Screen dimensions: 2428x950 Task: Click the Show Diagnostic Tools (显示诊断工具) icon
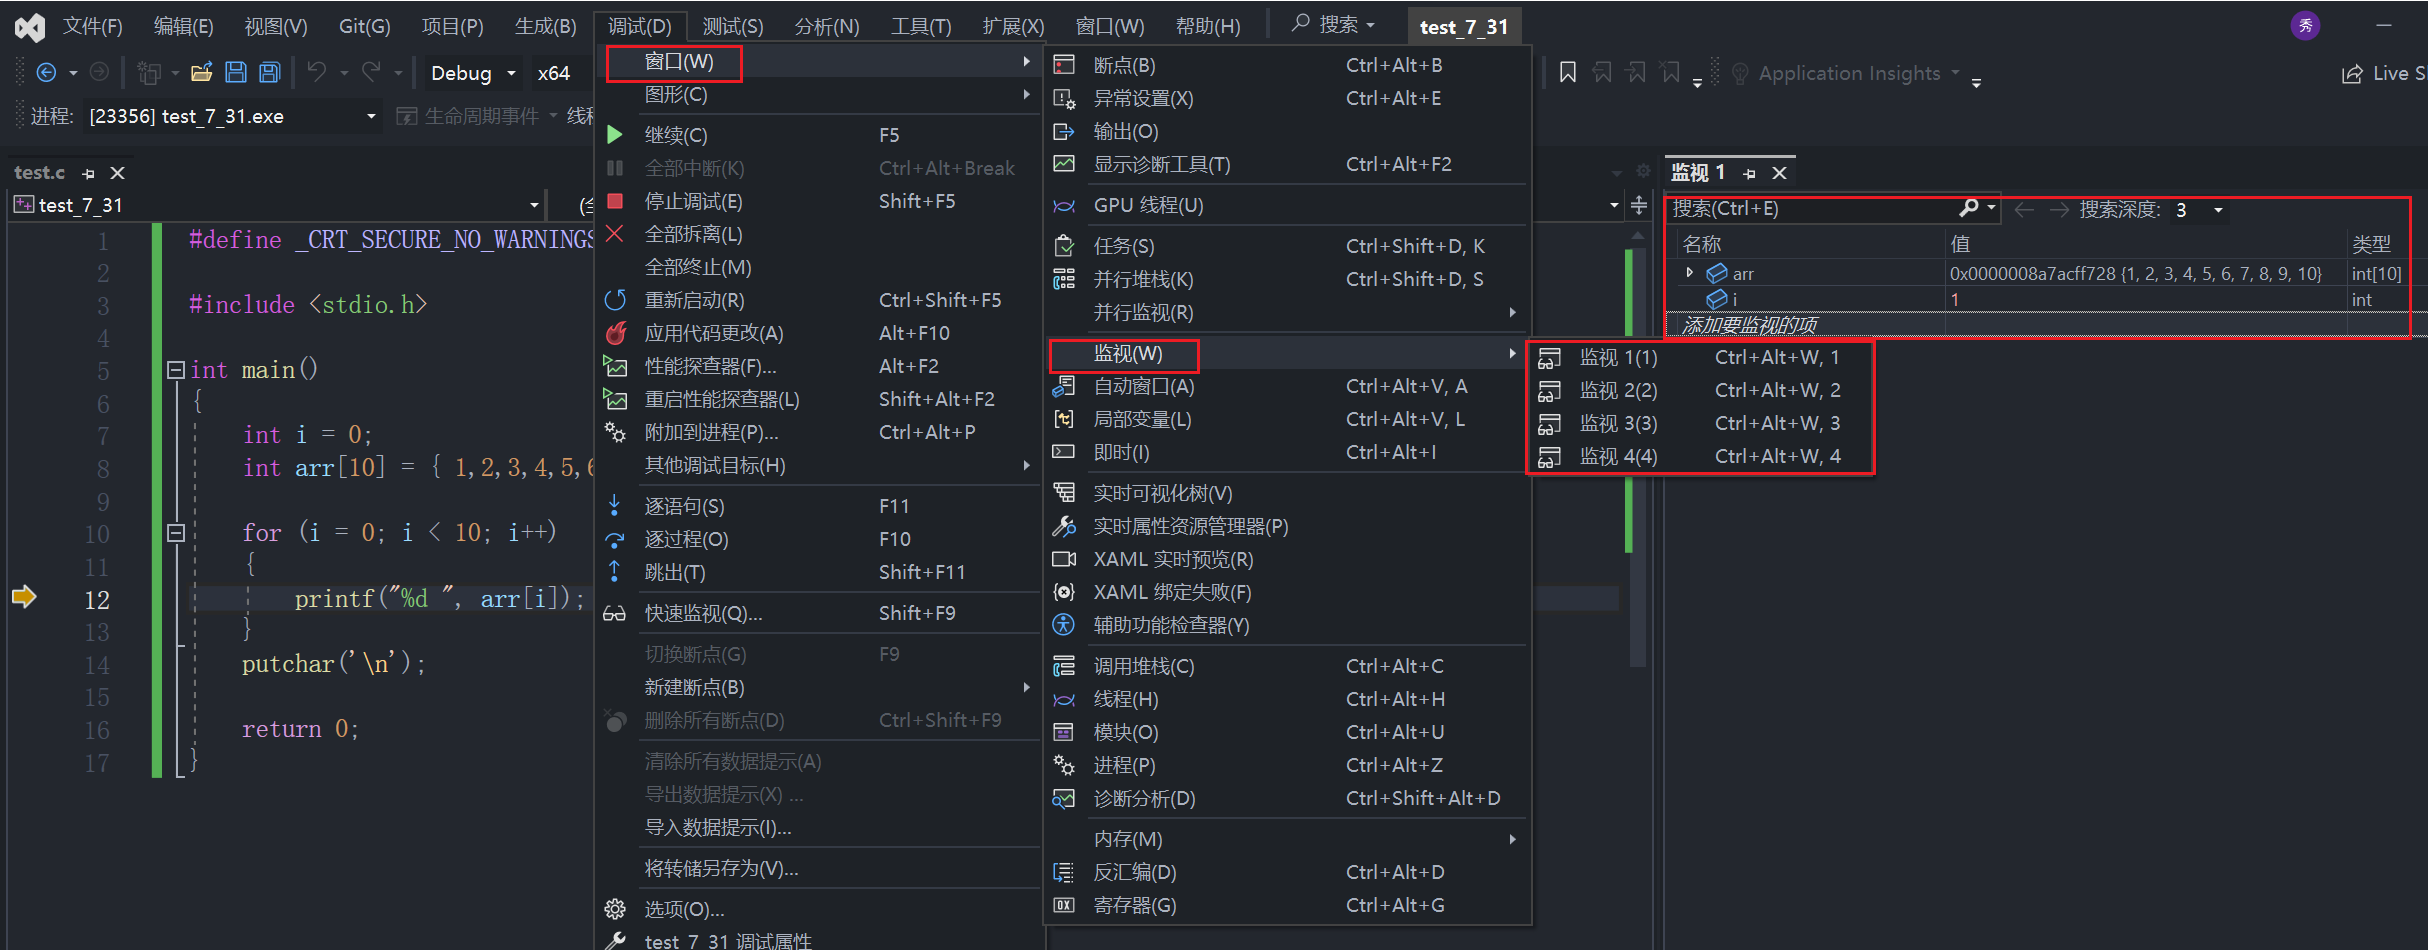click(x=1064, y=164)
